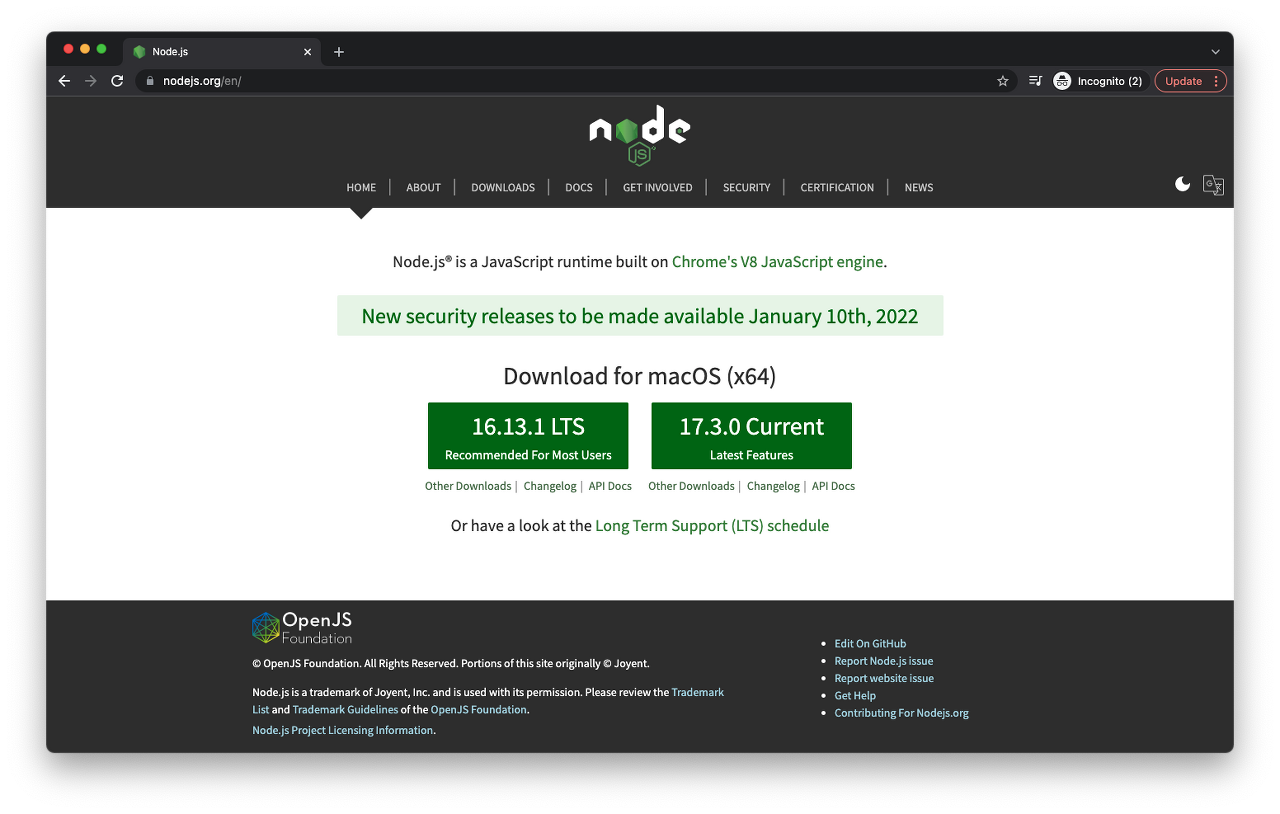Close the Node.js browser tab
This screenshot has height=814, width=1280.
(307, 52)
